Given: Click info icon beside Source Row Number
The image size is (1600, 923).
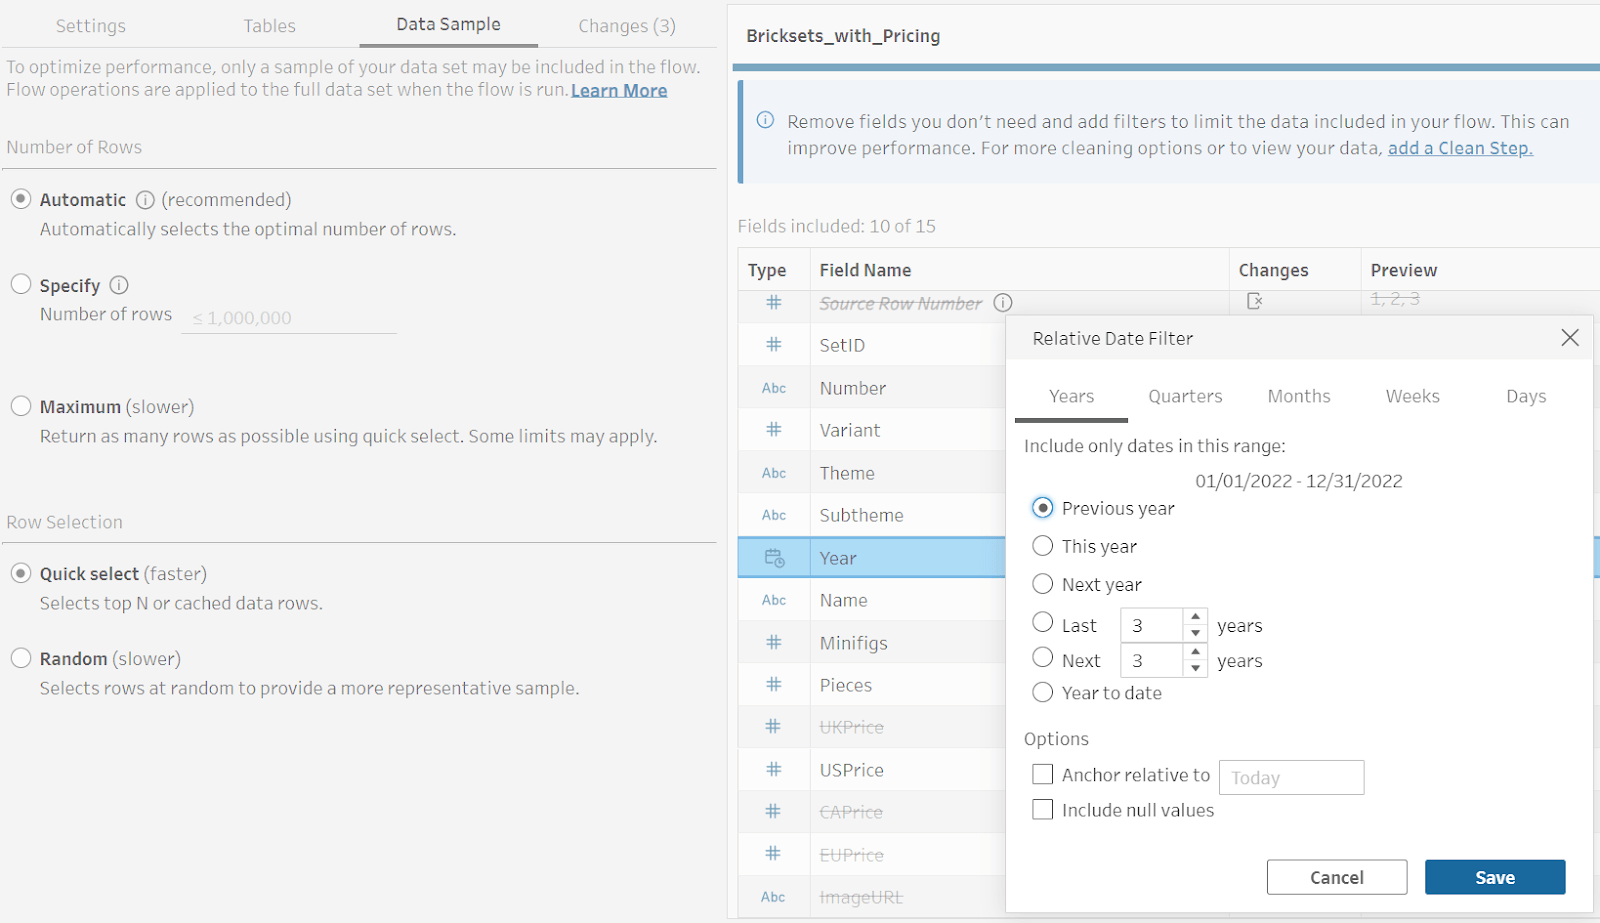Looking at the screenshot, I should (x=1003, y=302).
